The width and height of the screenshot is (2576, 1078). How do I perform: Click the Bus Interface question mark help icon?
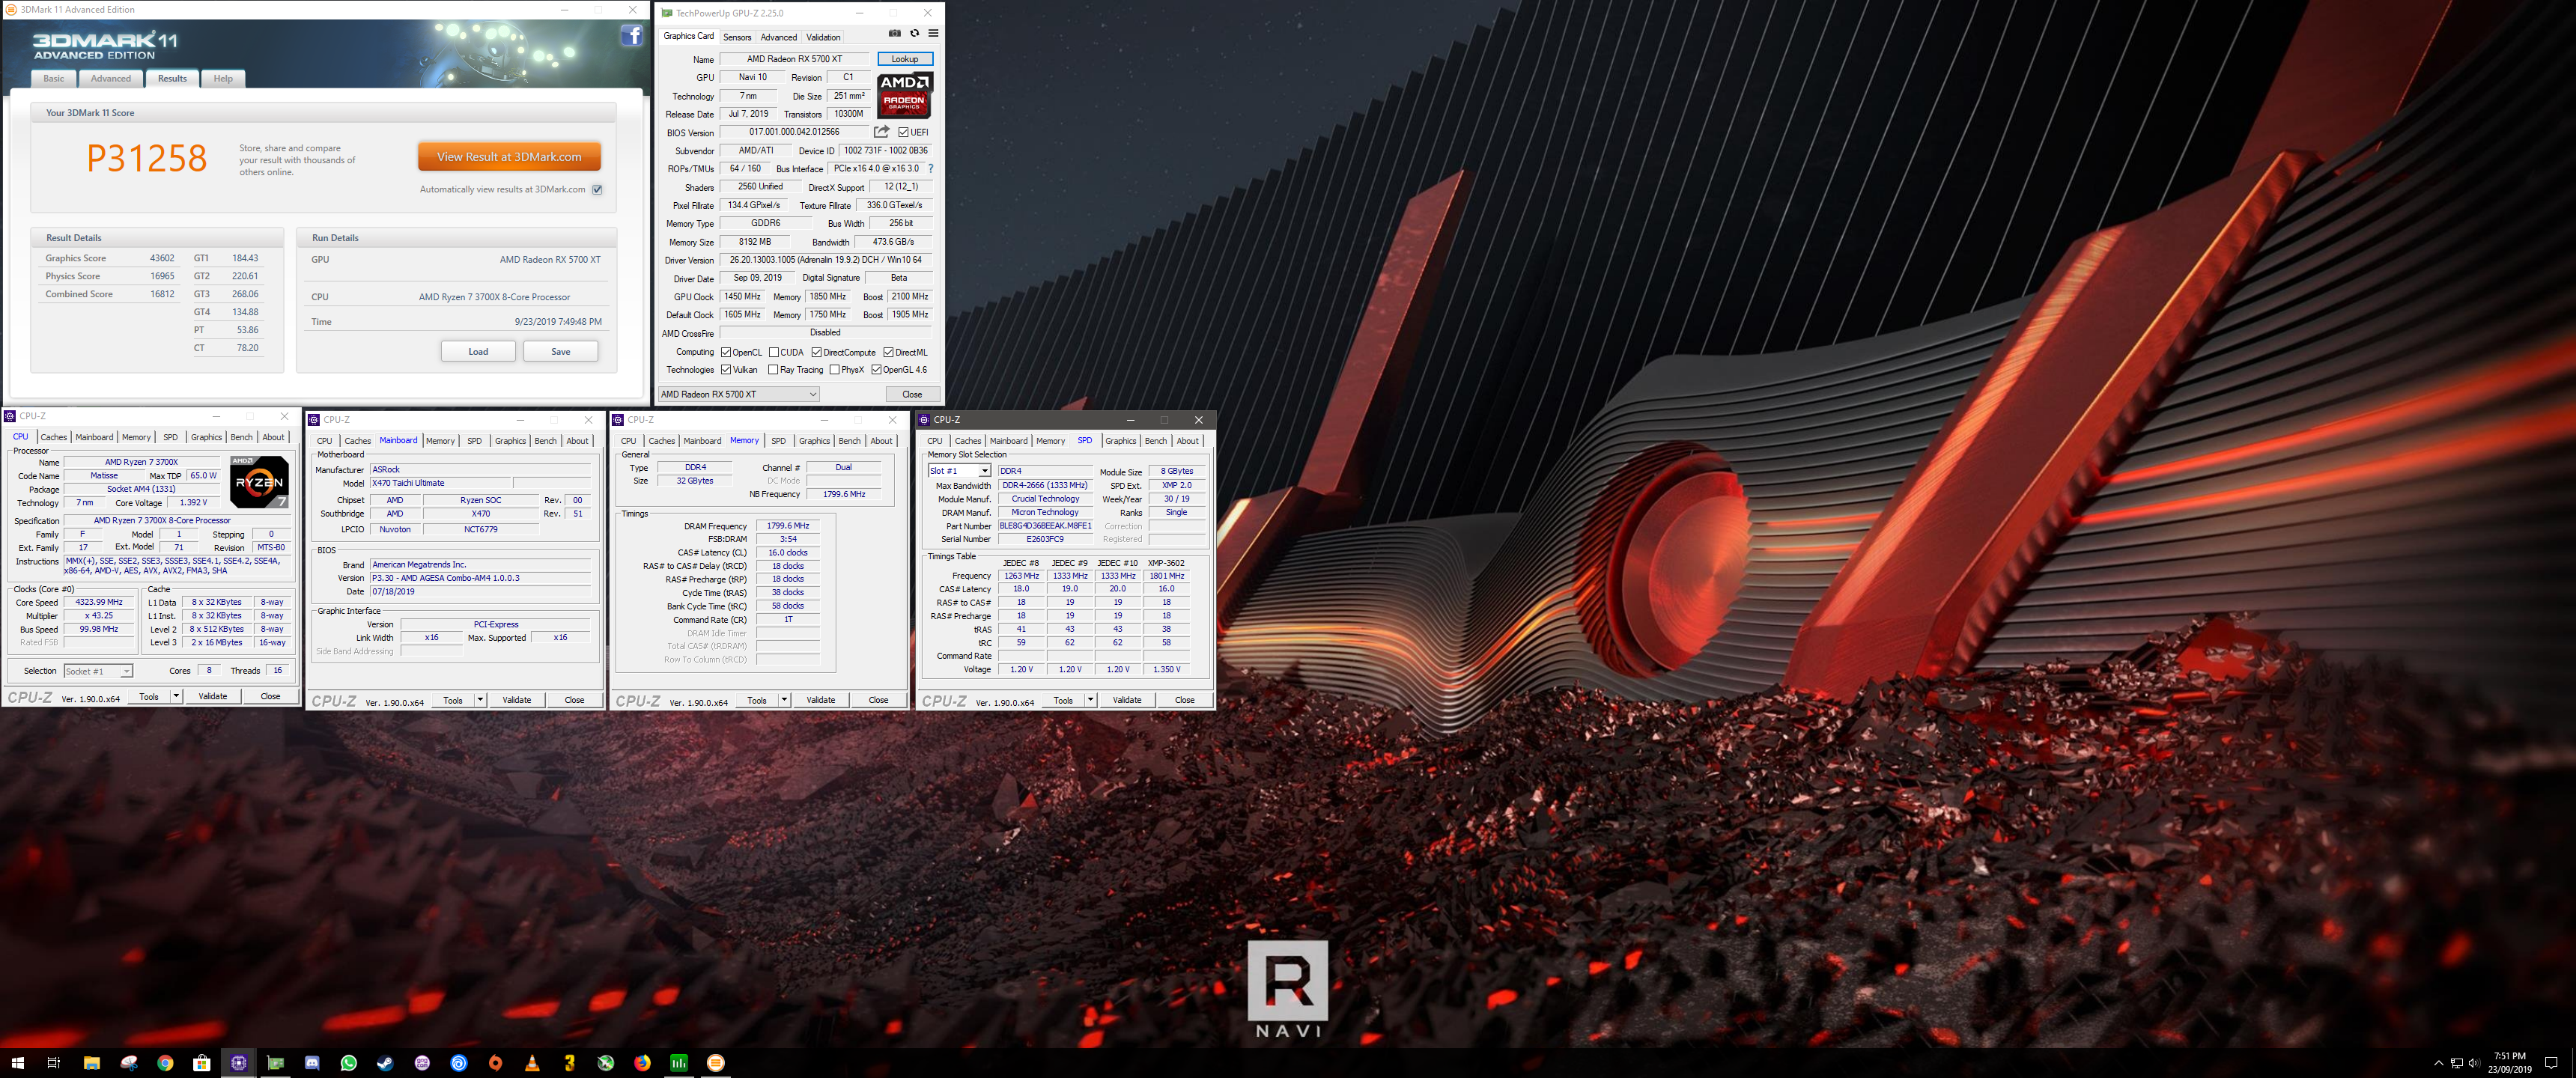[930, 168]
